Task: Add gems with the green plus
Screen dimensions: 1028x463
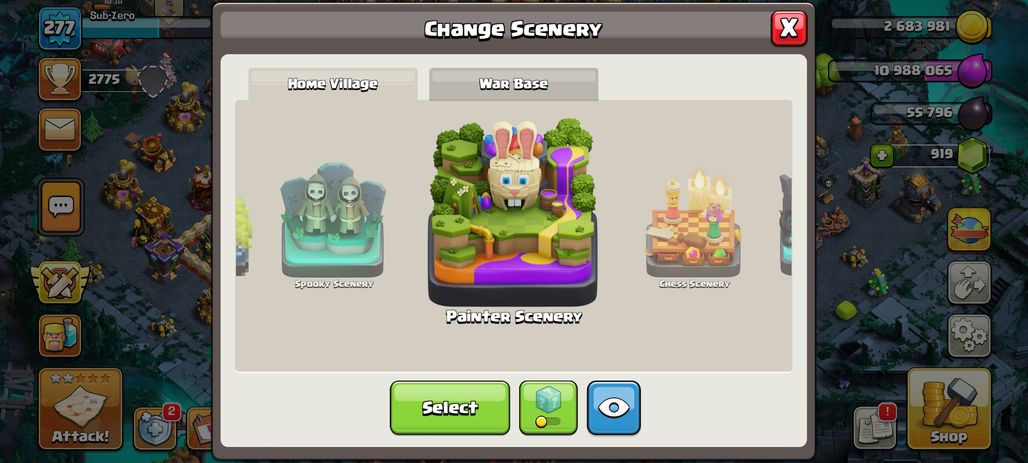Action: pyautogui.click(x=882, y=156)
